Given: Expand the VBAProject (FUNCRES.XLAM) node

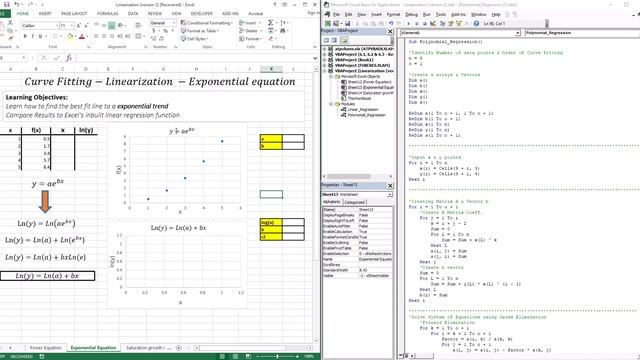Looking at the screenshot, I should tap(325, 65).
